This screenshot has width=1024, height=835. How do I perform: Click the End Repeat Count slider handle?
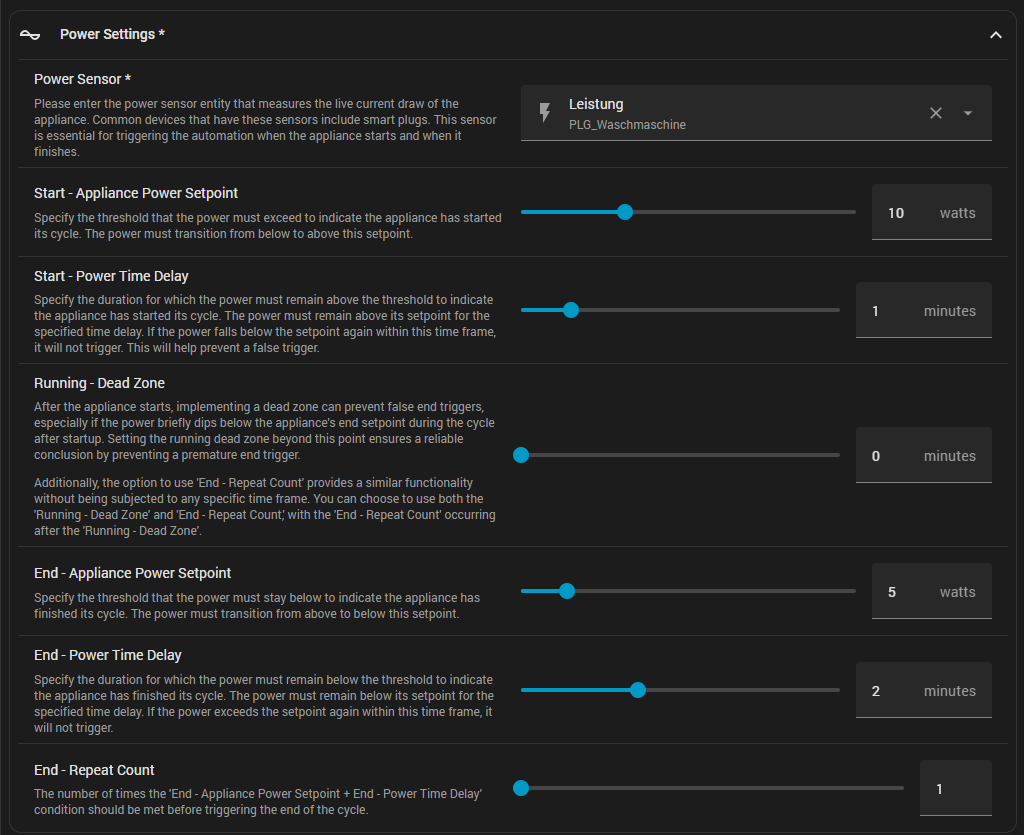pyautogui.click(x=520, y=788)
